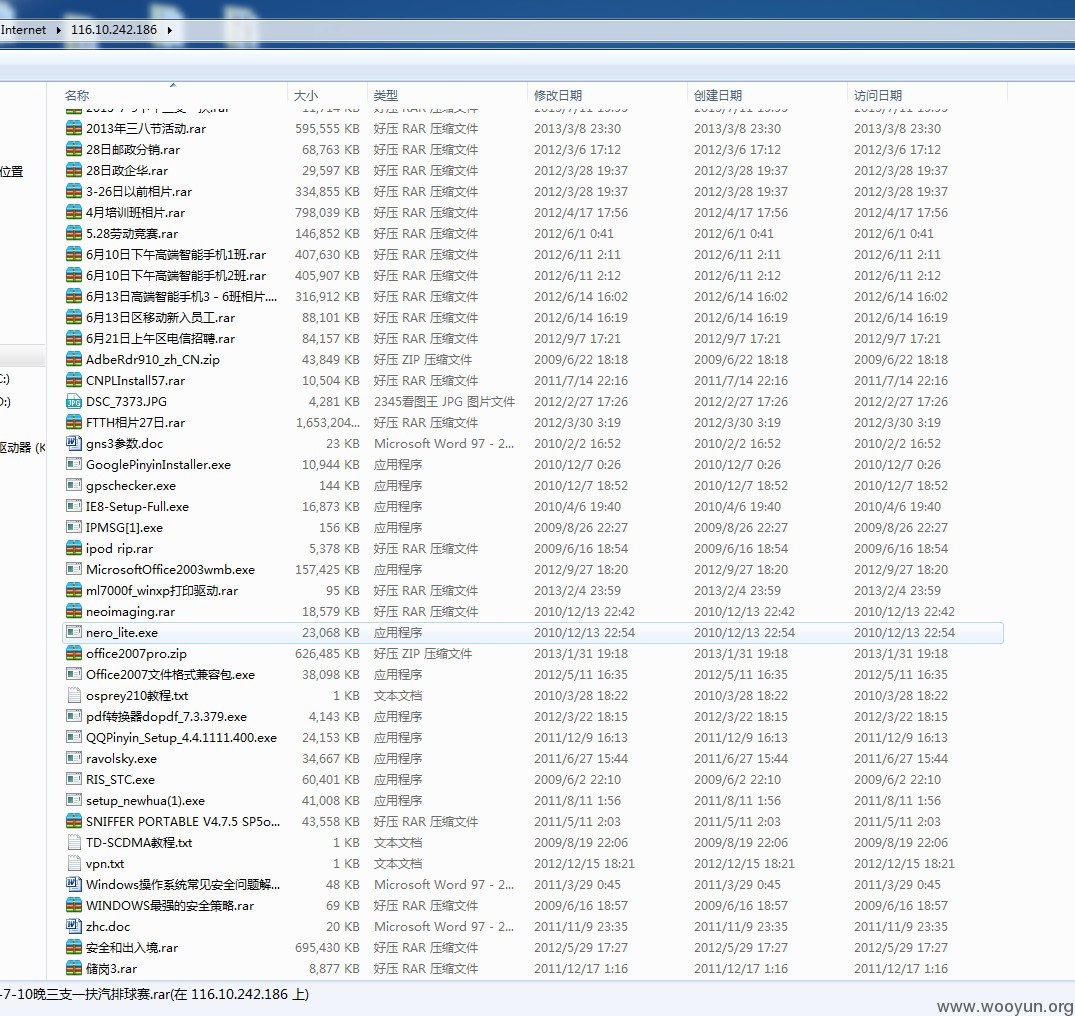Select file Office2007文件格式兼容包.exe
The image size is (1075, 1016).
(170, 675)
